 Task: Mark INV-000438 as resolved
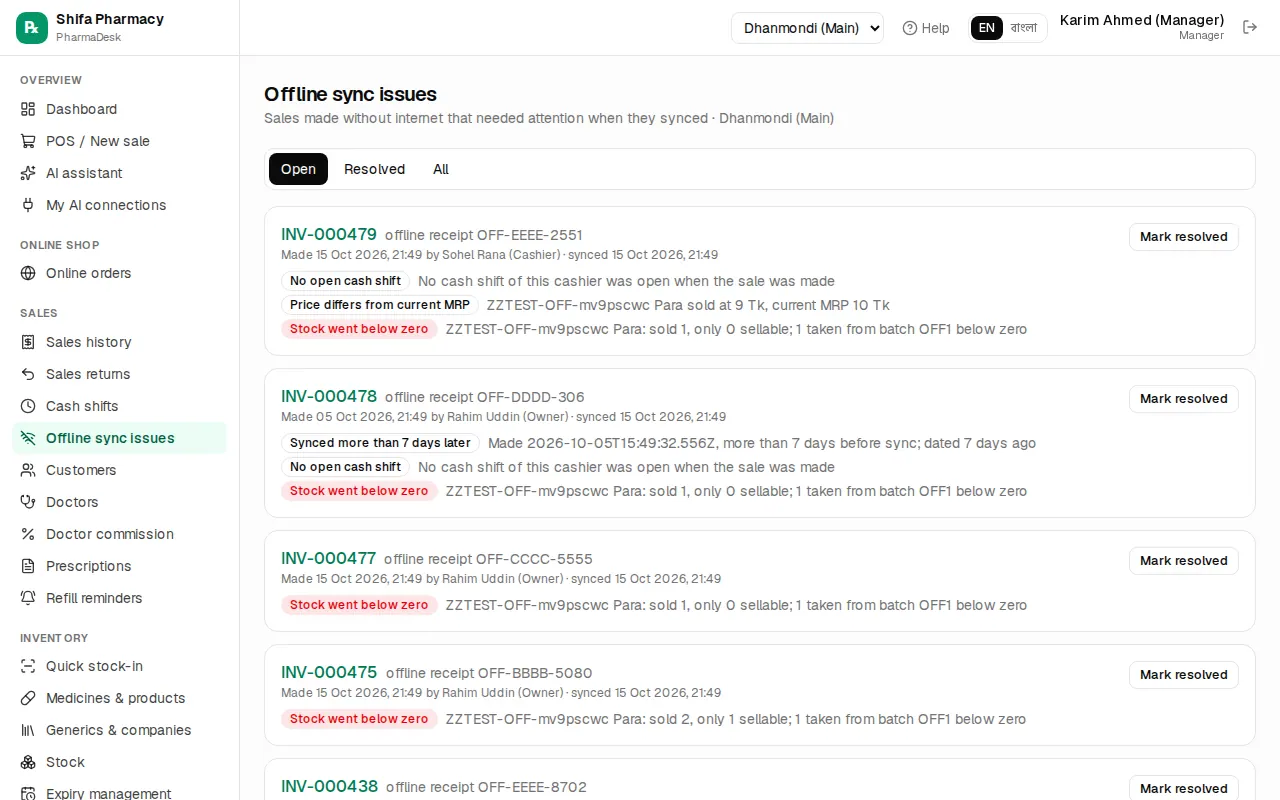[x=1184, y=788]
